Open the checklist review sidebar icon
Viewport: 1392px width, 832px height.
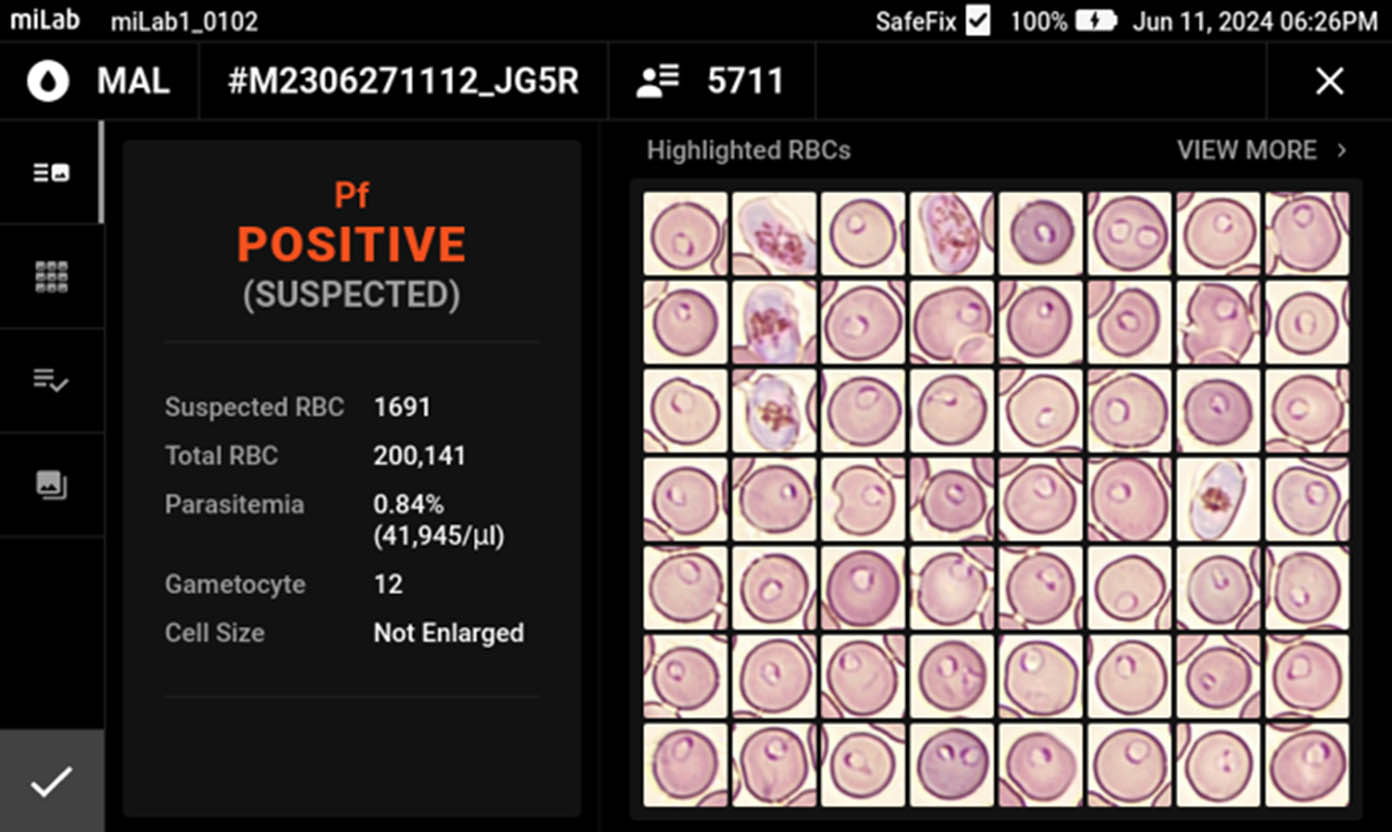coord(51,380)
